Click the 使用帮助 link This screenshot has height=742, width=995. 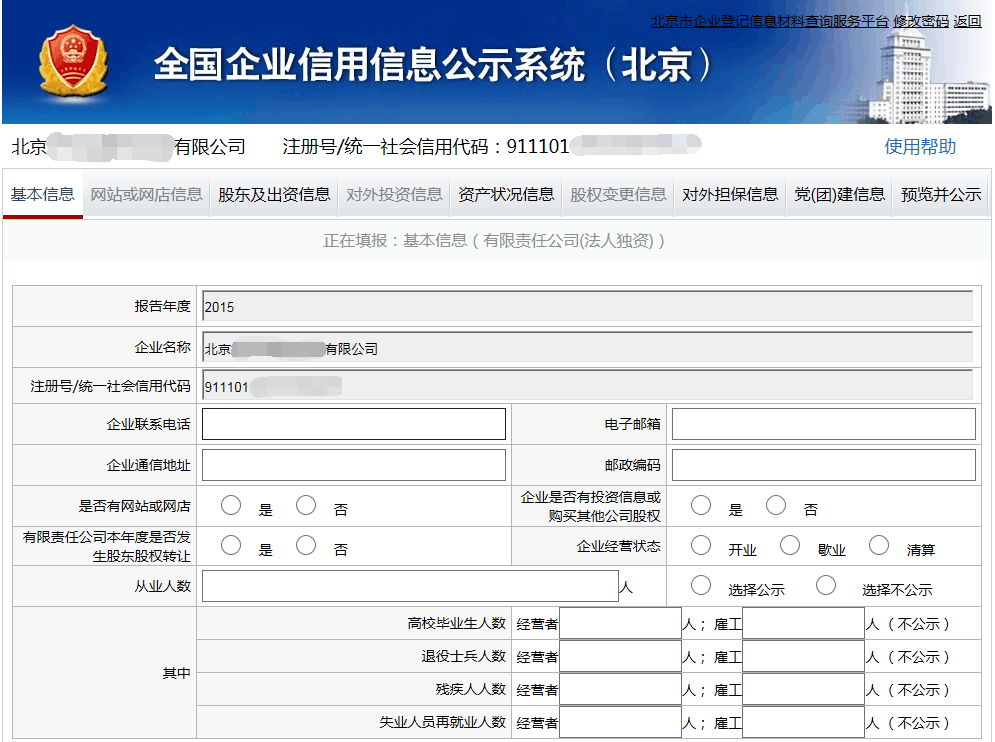coord(920,147)
